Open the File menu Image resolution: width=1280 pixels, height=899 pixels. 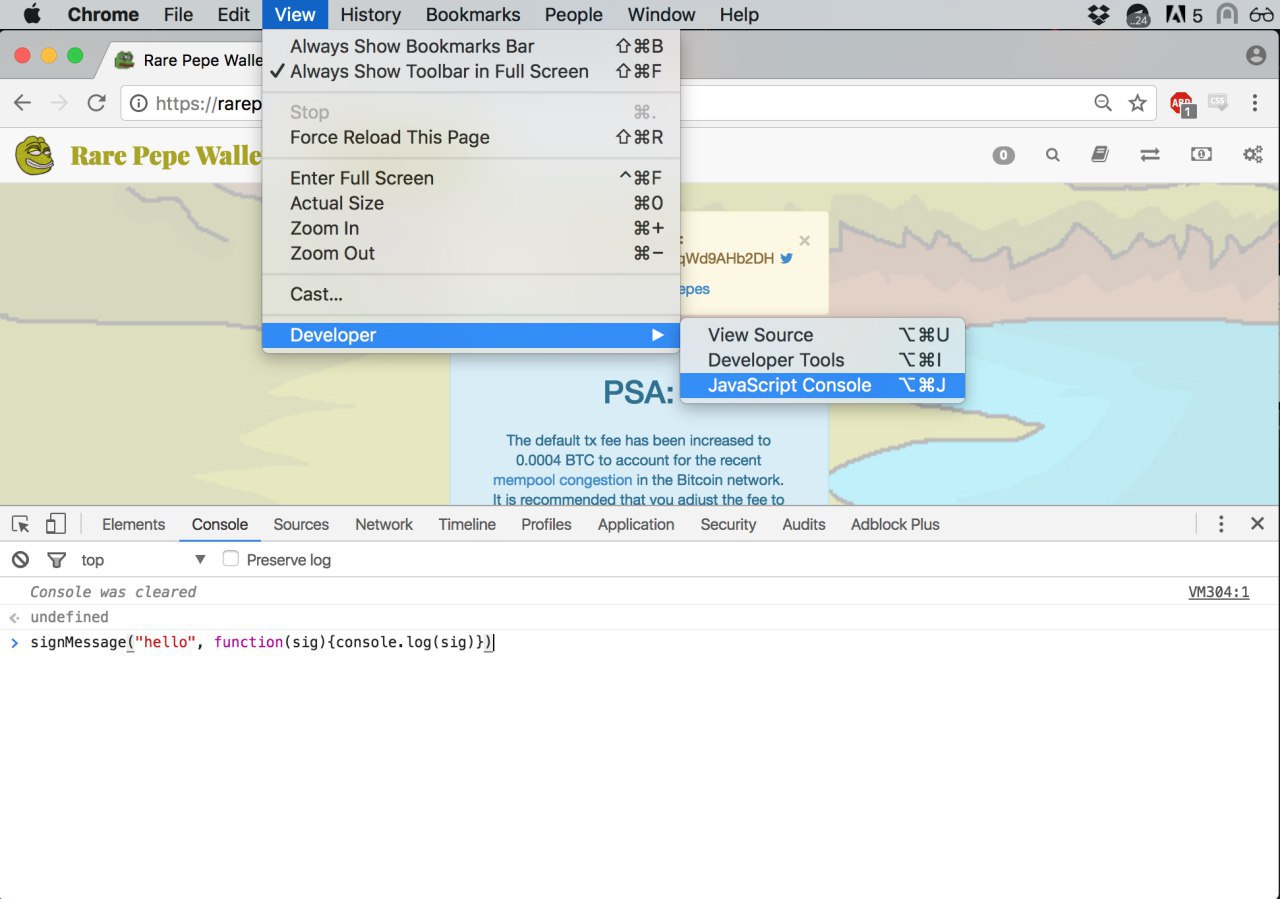(178, 15)
